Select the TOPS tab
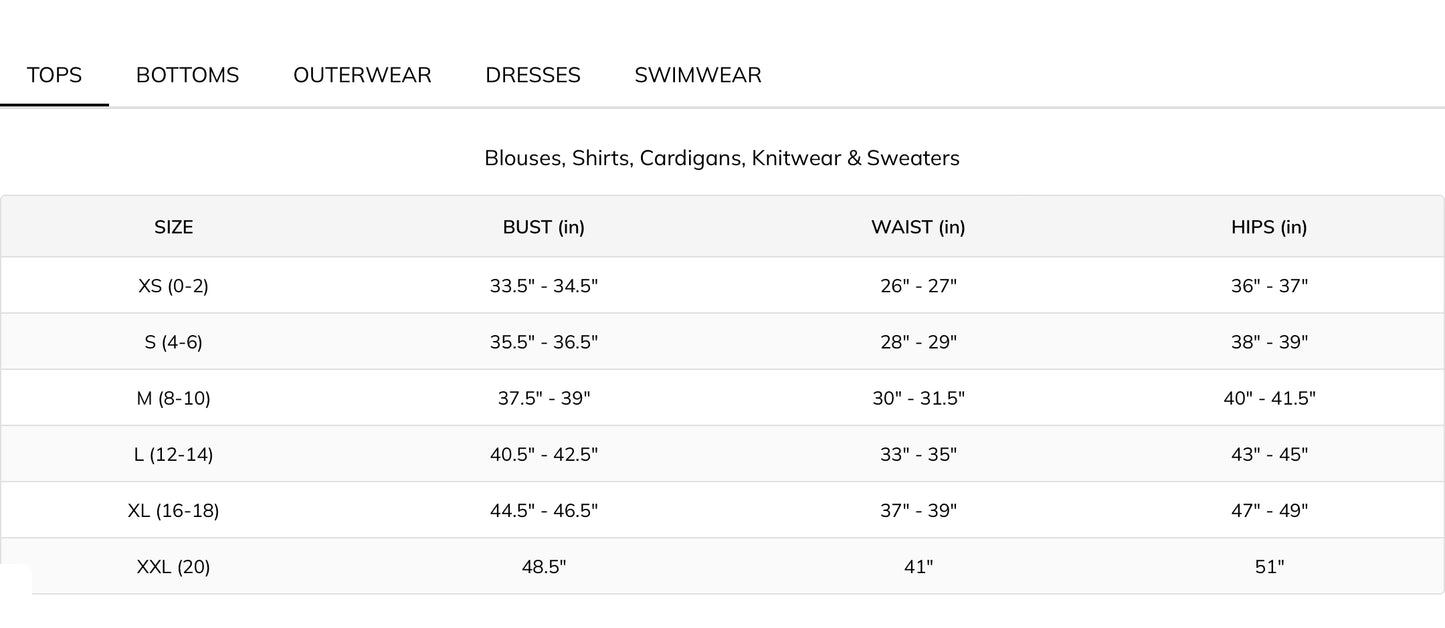This screenshot has height=628, width=1445. click(x=54, y=75)
